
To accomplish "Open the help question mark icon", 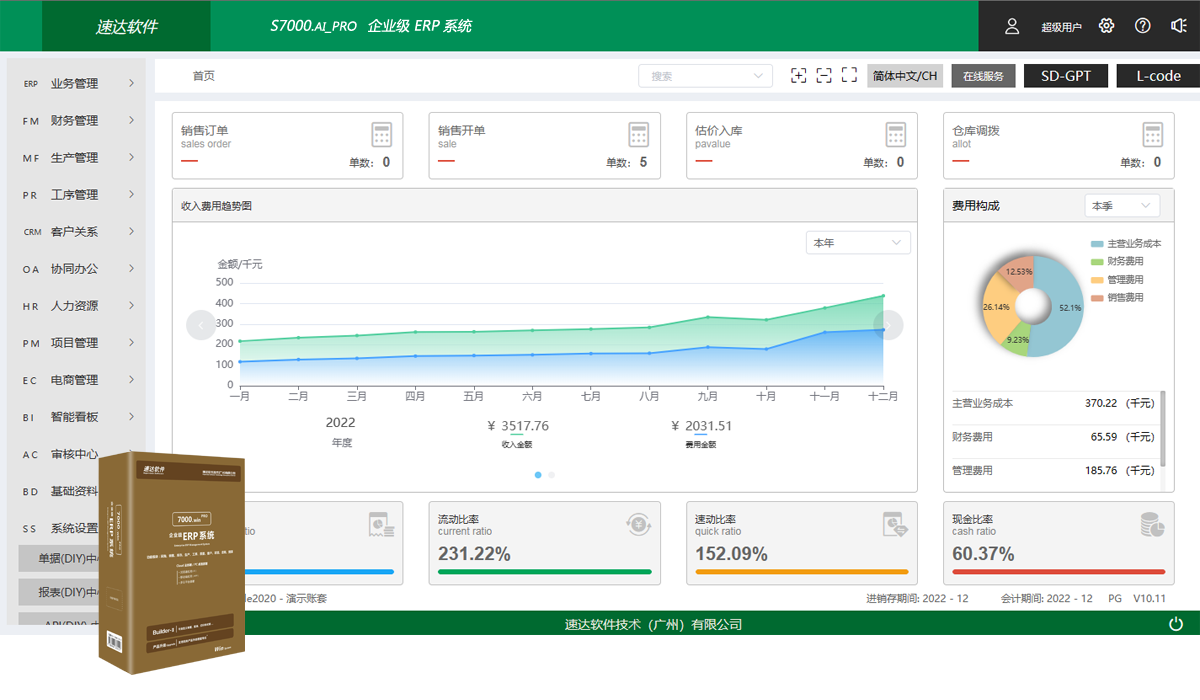I will click(x=1143, y=26).
